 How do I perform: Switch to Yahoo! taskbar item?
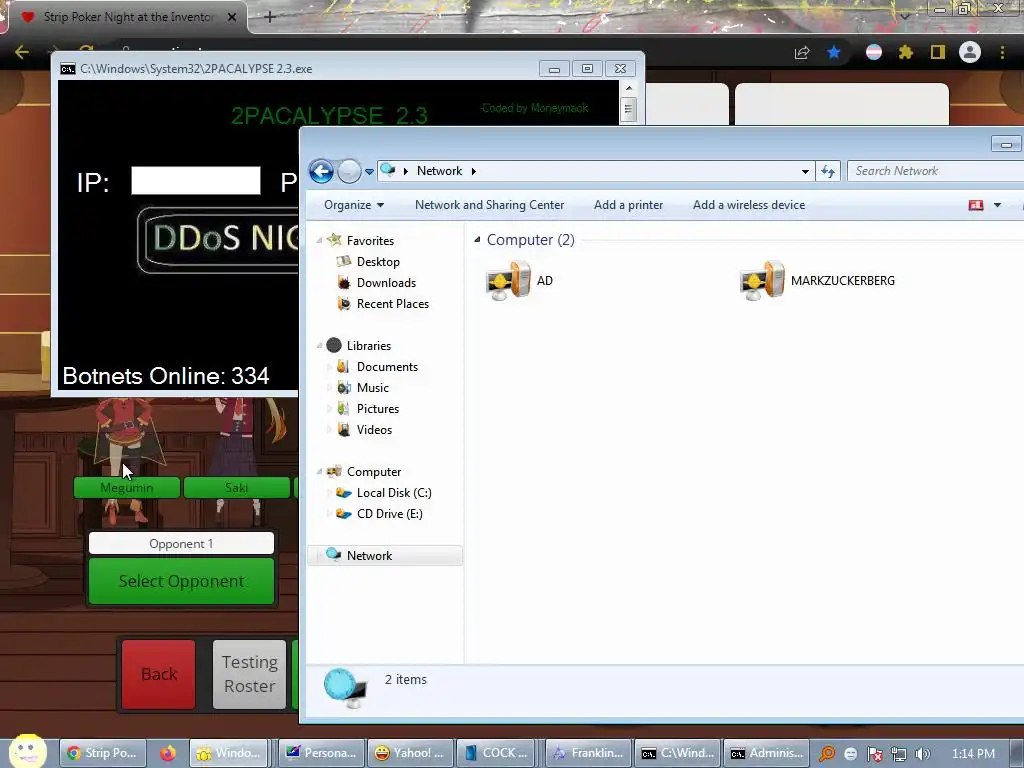(x=409, y=753)
